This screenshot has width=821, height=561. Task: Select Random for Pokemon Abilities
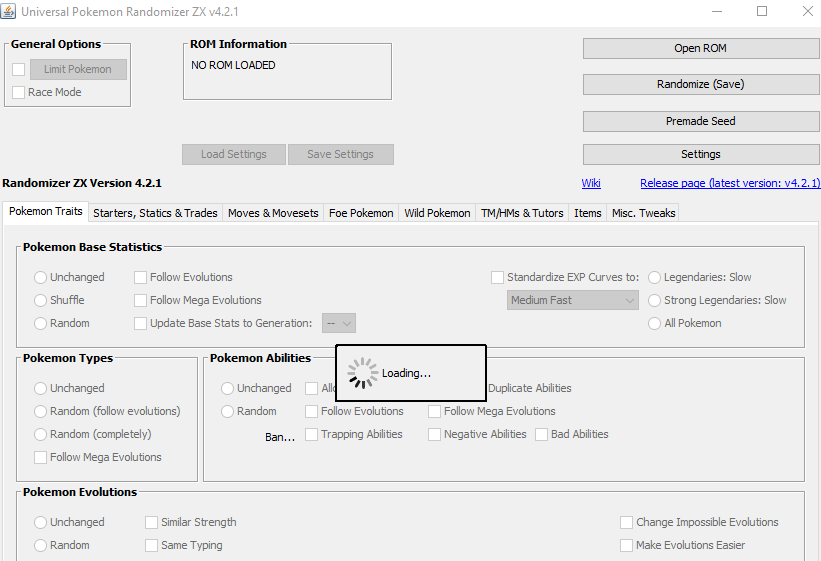click(x=227, y=411)
